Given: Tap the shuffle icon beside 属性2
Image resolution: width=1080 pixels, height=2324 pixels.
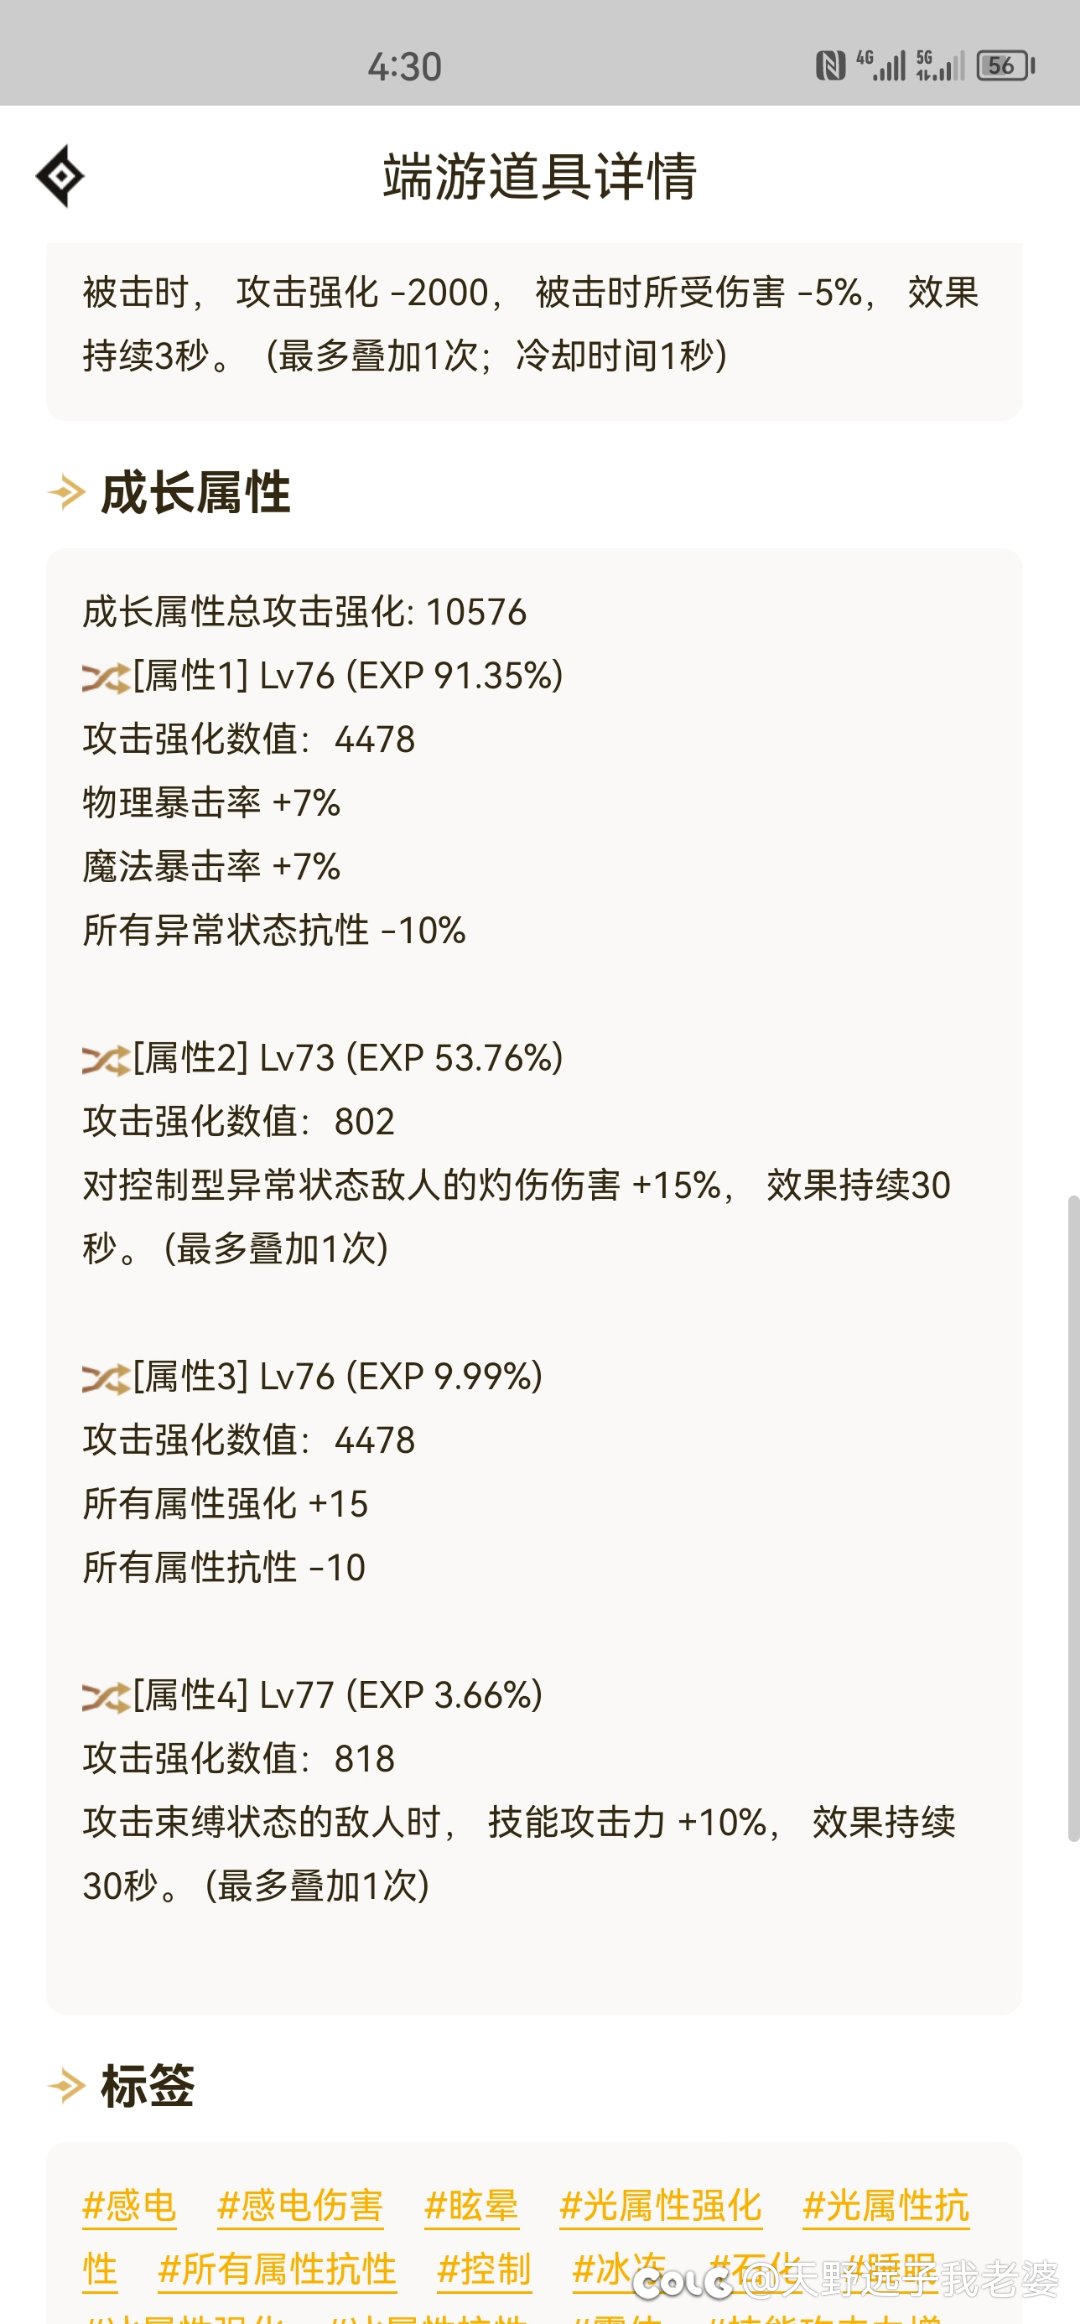Looking at the screenshot, I should pos(106,1060).
